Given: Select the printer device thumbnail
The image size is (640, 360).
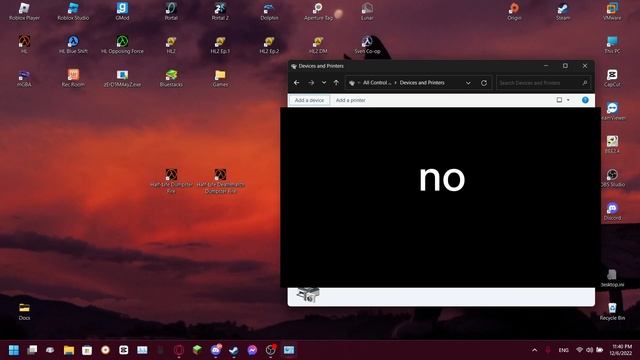Looking at the screenshot, I should (x=308, y=295).
